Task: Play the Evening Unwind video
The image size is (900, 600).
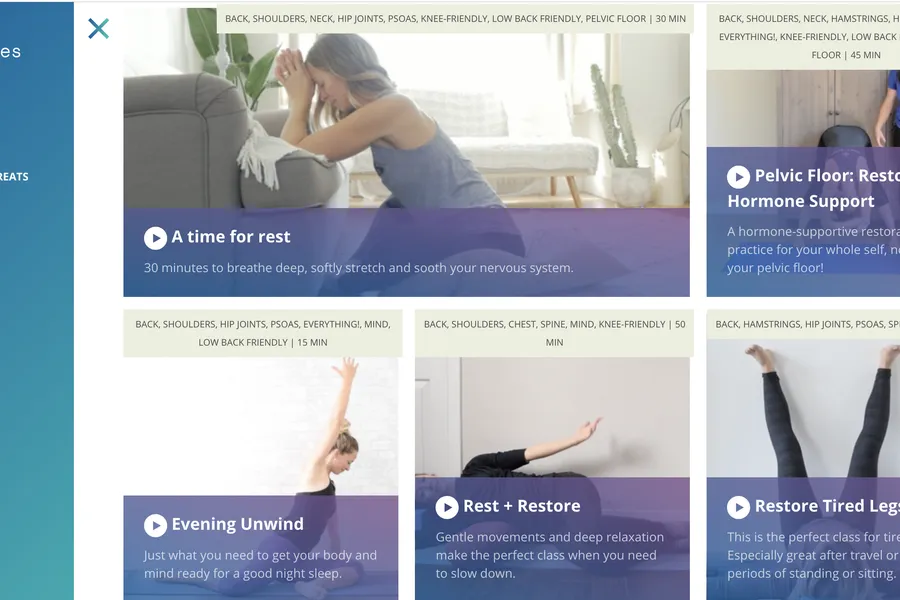Action: pyautogui.click(x=155, y=525)
